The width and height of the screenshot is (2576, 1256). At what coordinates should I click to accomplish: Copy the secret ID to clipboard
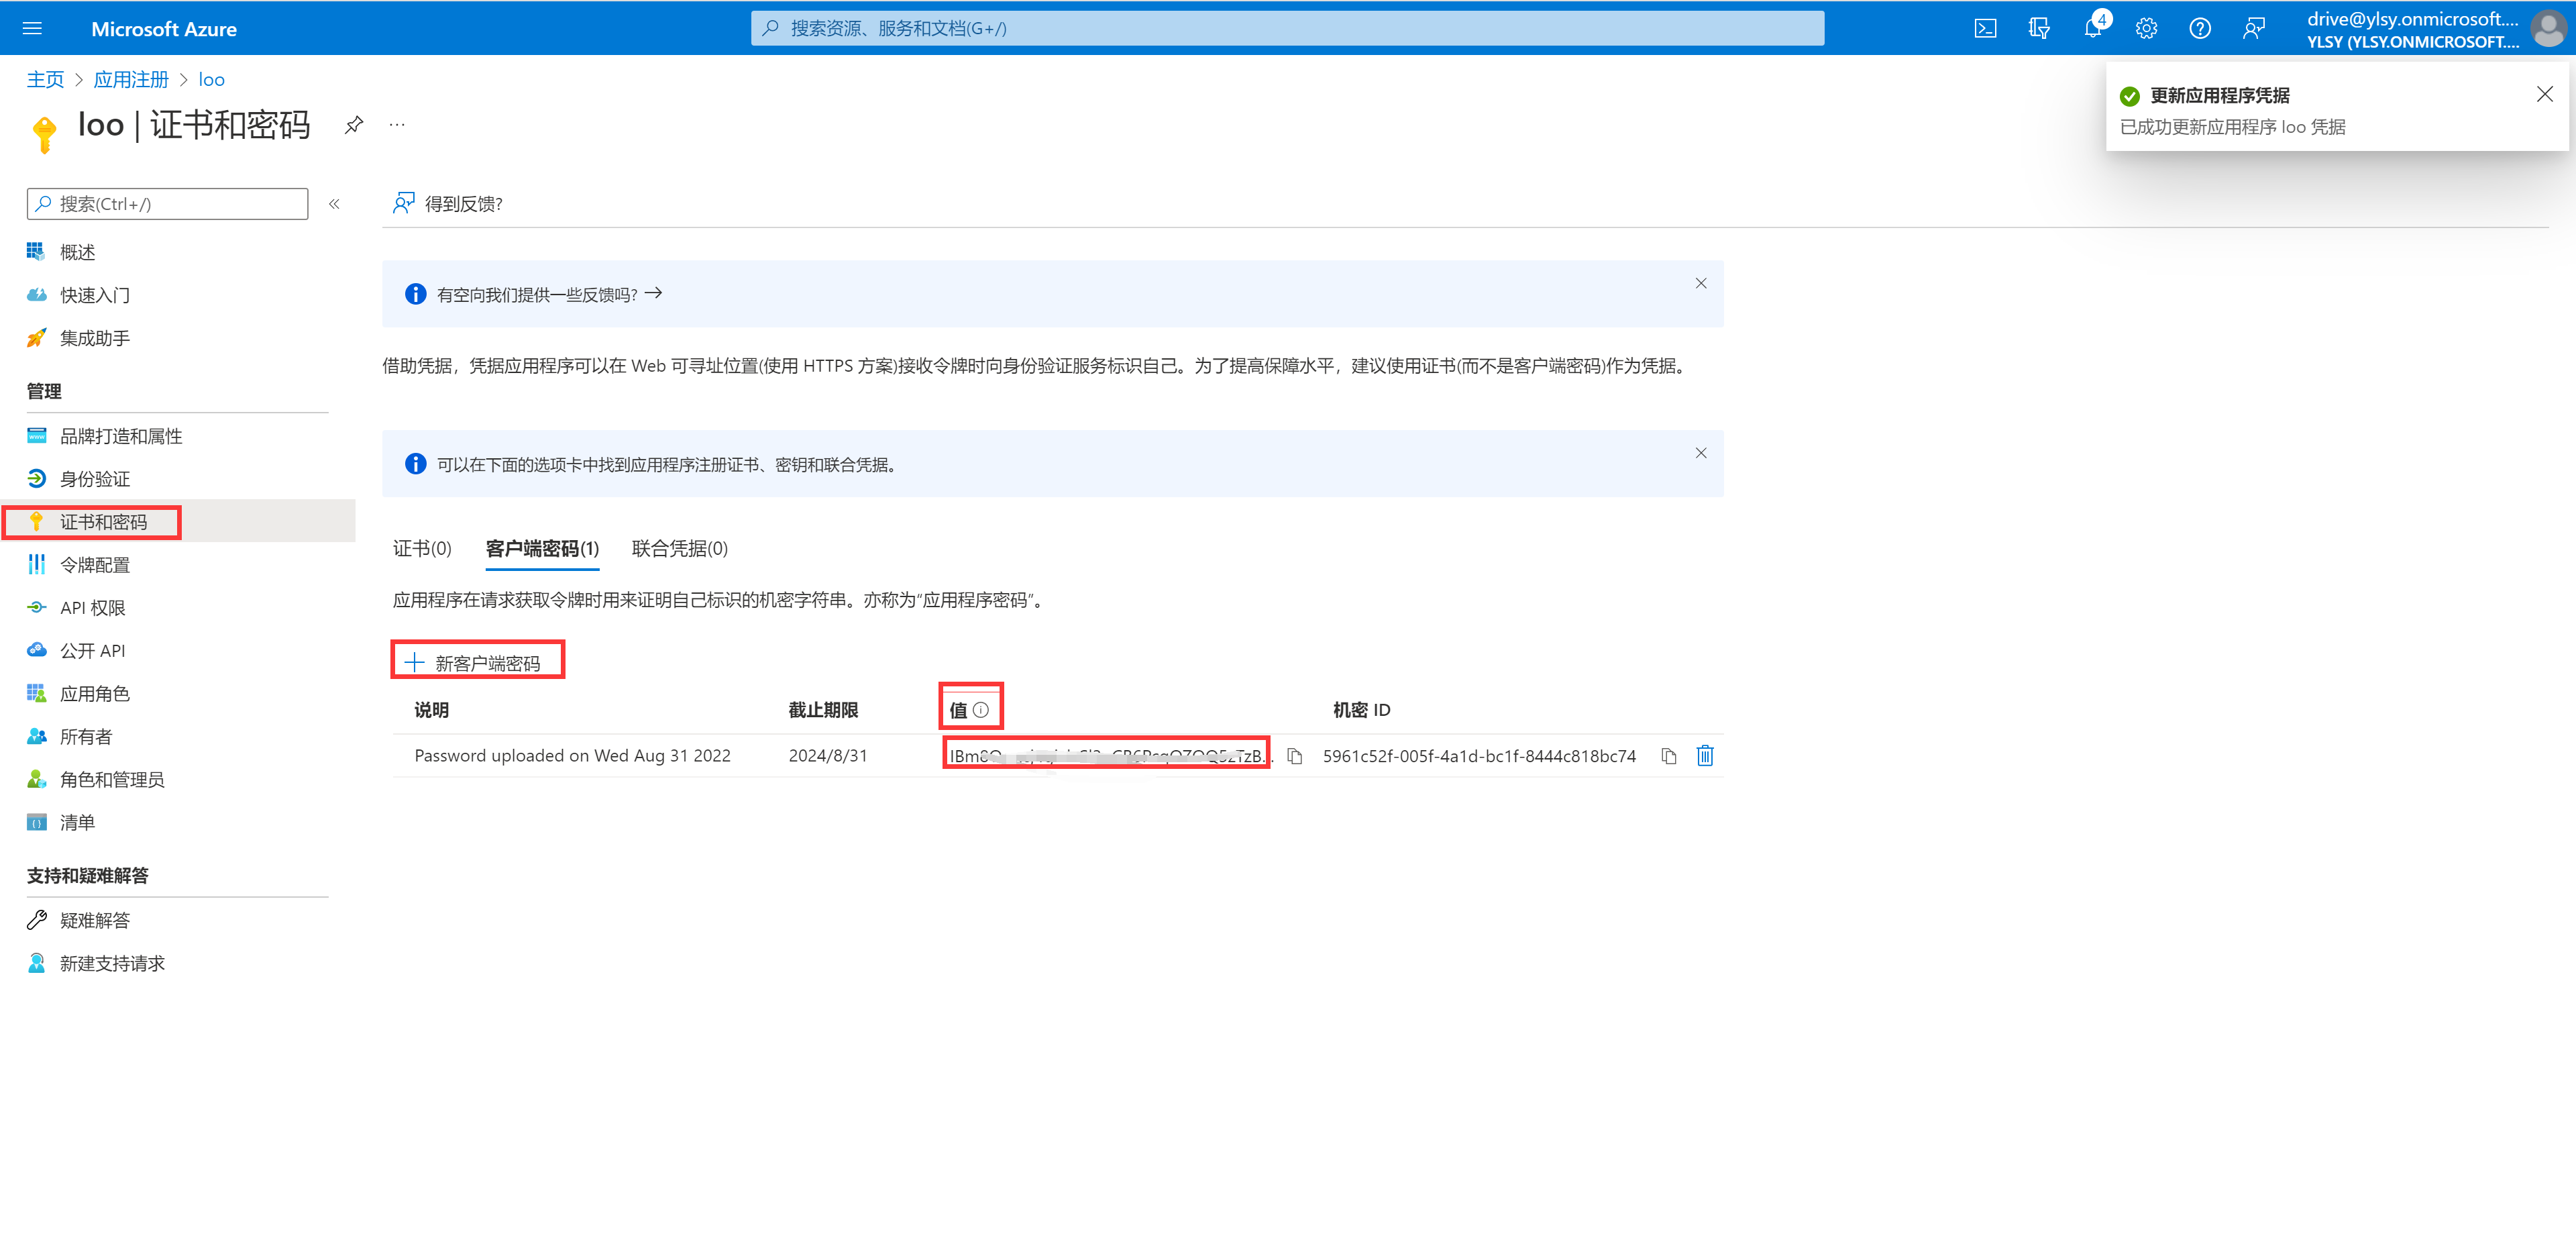tap(1668, 756)
